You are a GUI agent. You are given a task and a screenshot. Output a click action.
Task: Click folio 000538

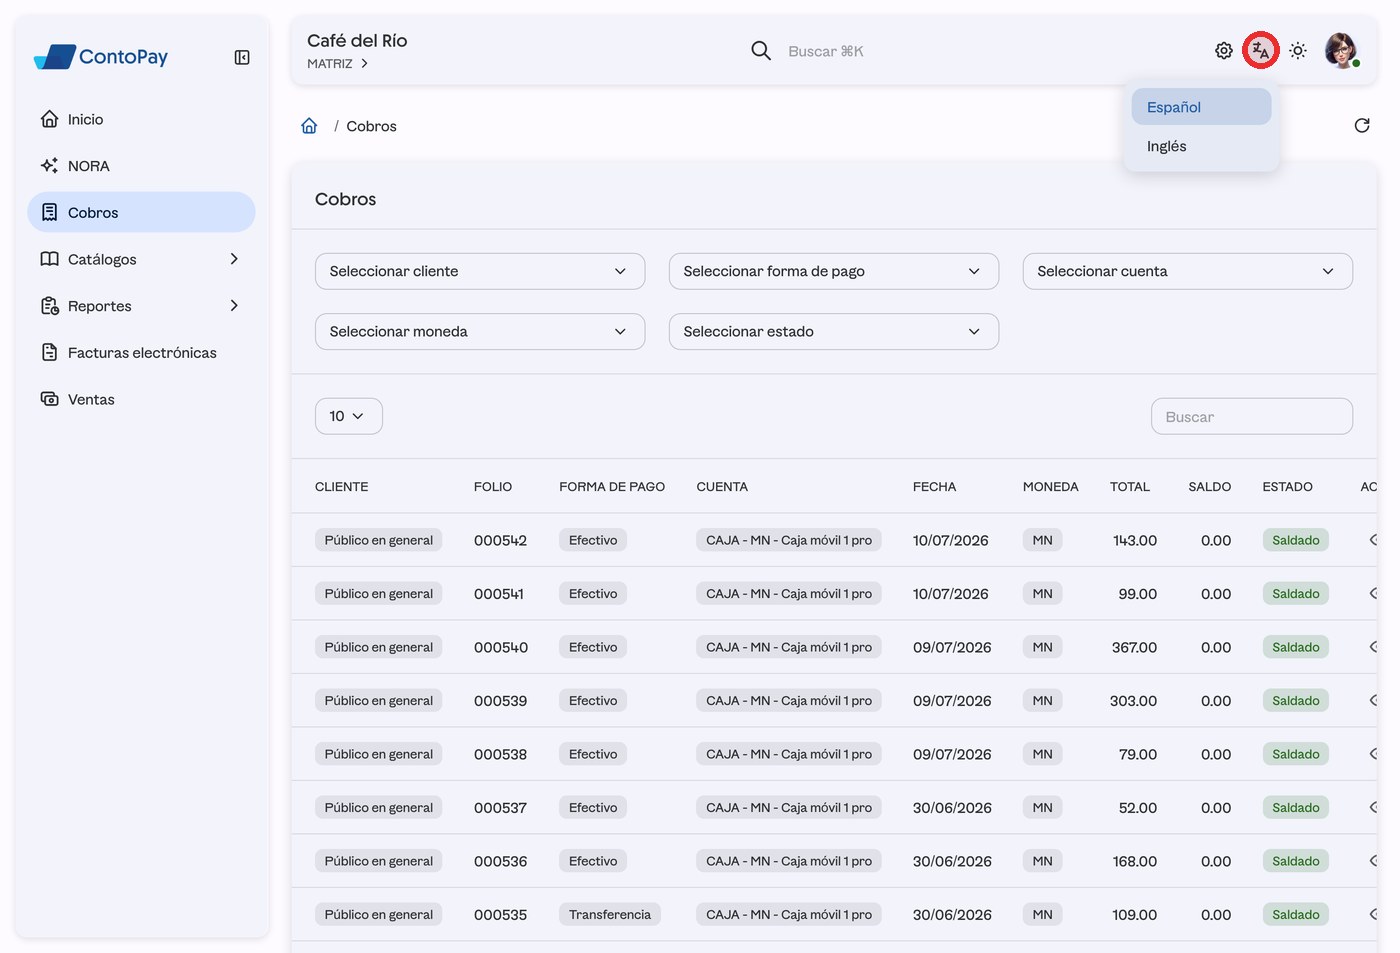500,754
